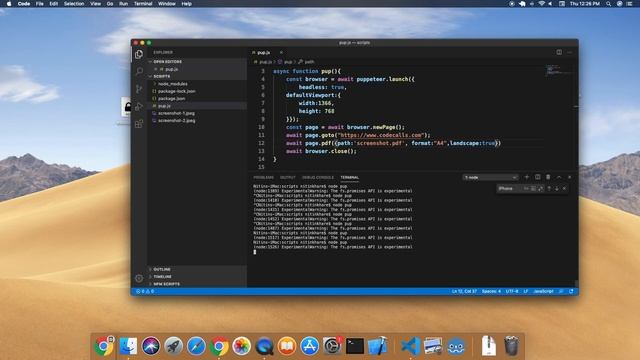Viewport: 640px width, 360px height.
Task: Maximize the panel with chevron-up icon
Action: pos(559,177)
